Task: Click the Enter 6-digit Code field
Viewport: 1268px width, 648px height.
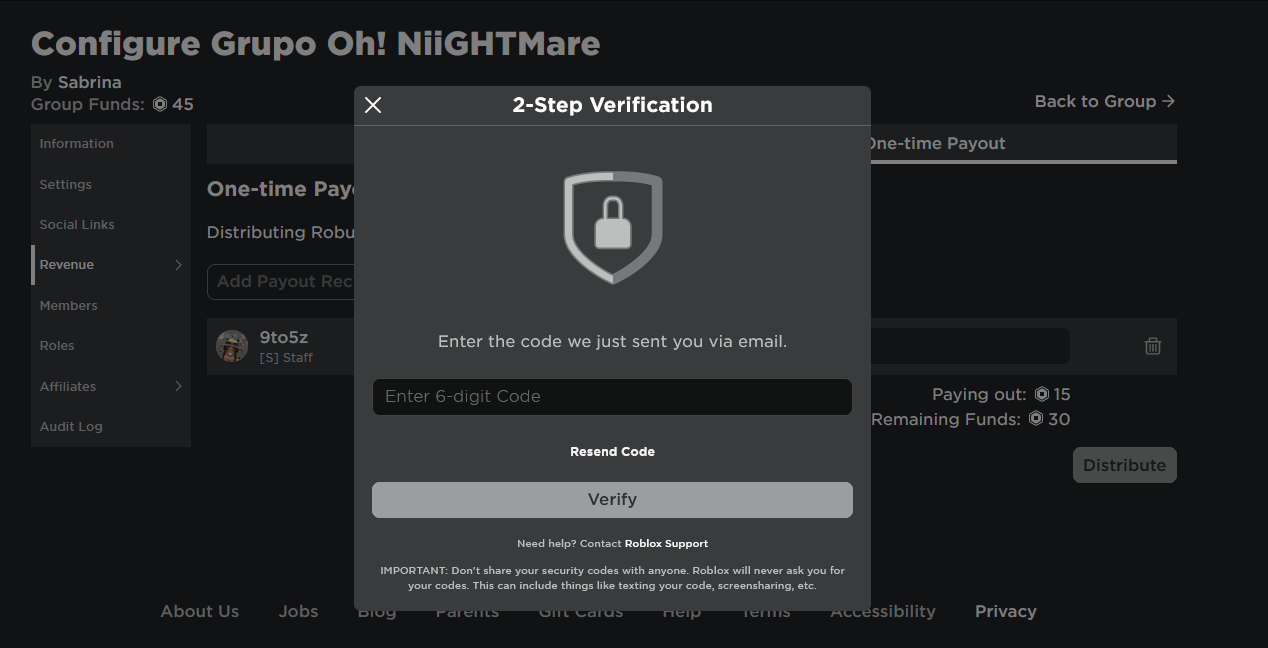Action: click(612, 397)
